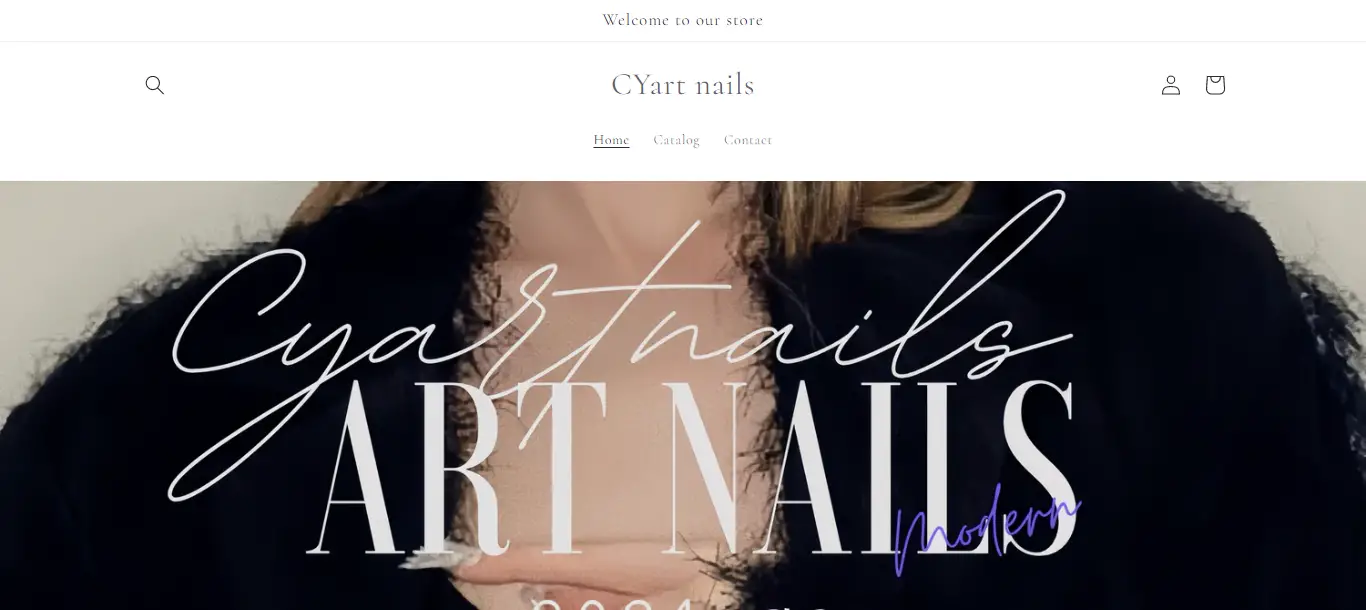Click the CYart nails store title

[683, 85]
